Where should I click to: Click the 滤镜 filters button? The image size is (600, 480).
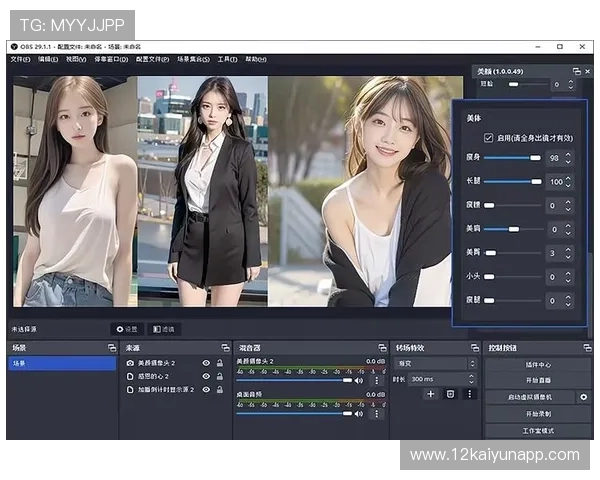tap(163, 328)
